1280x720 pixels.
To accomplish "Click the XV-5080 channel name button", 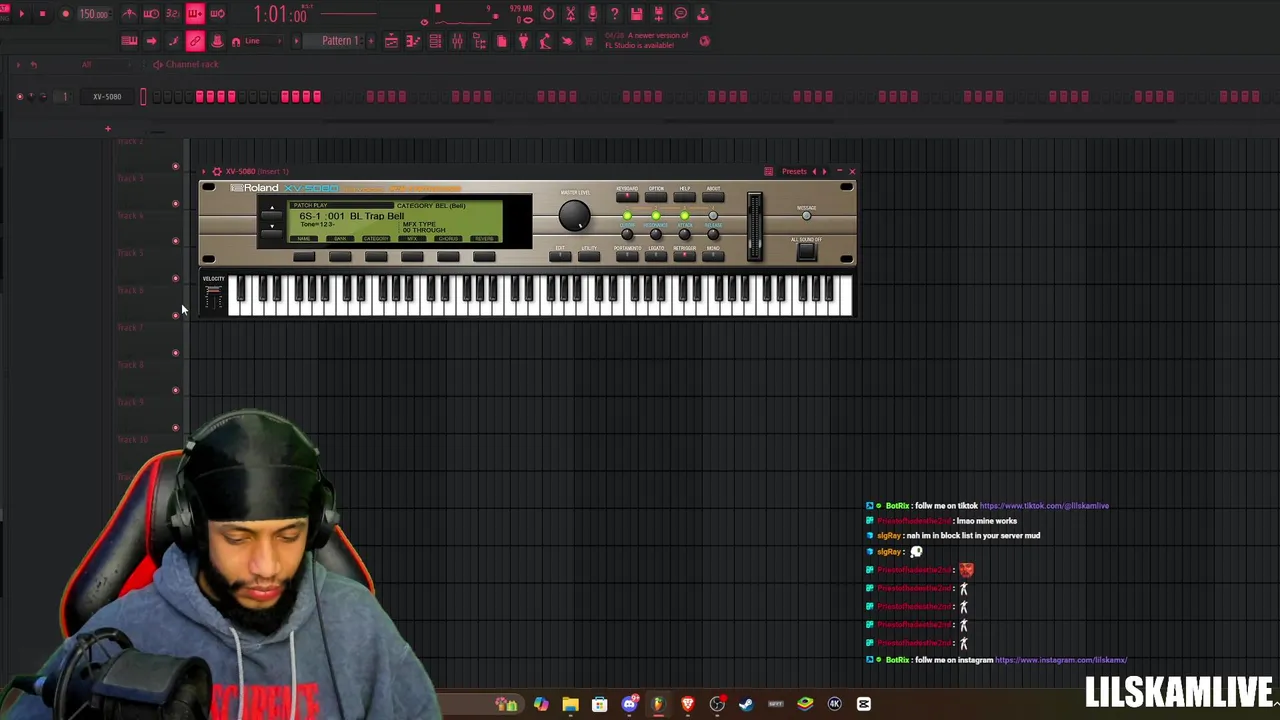I will [x=107, y=96].
